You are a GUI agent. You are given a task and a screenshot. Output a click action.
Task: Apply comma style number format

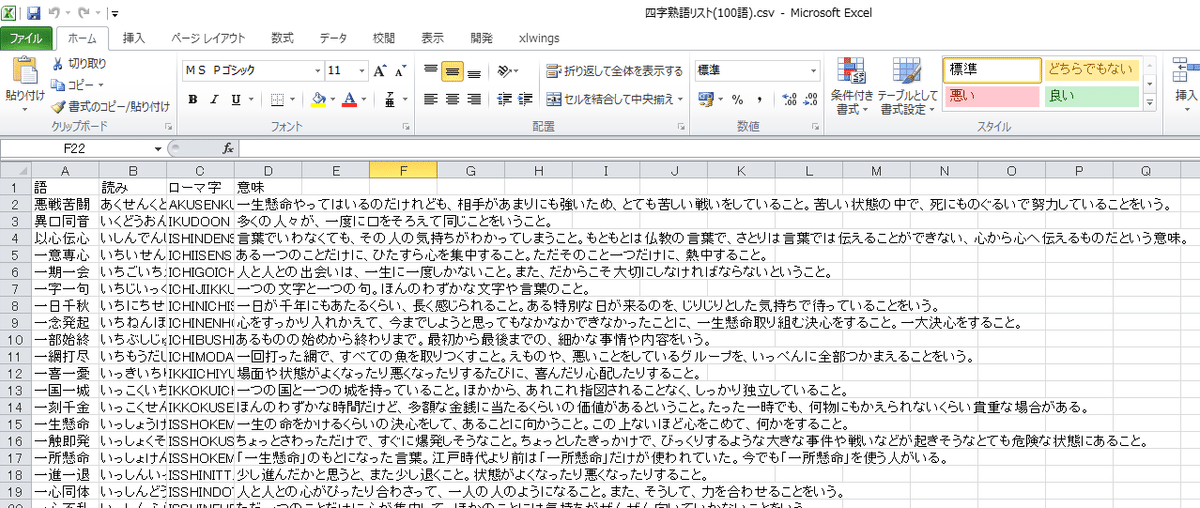coord(759,99)
